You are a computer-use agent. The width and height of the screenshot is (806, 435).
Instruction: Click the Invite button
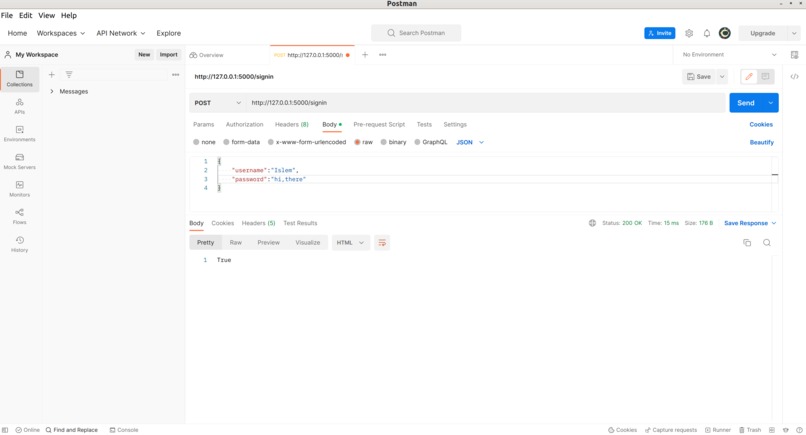click(660, 33)
